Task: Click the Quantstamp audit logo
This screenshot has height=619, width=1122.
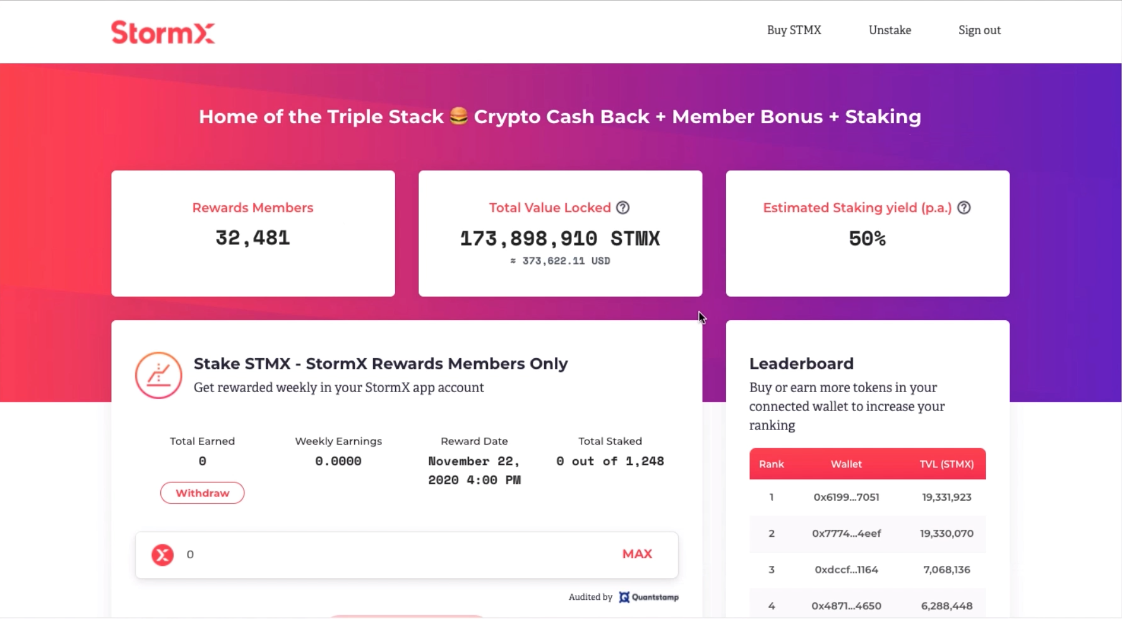Action: pyautogui.click(x=649, y=597)
